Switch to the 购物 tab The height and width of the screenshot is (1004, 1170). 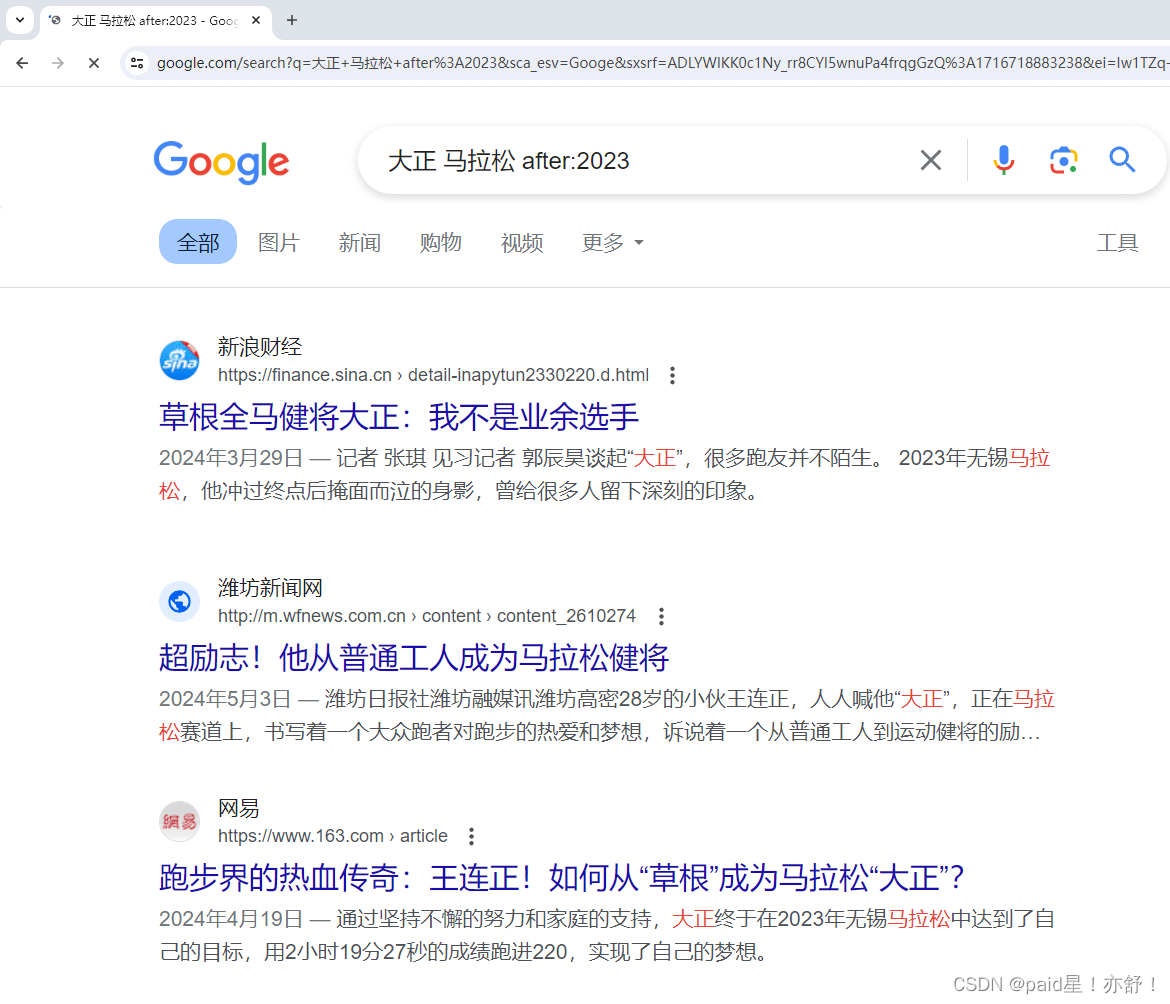[440, 242]
